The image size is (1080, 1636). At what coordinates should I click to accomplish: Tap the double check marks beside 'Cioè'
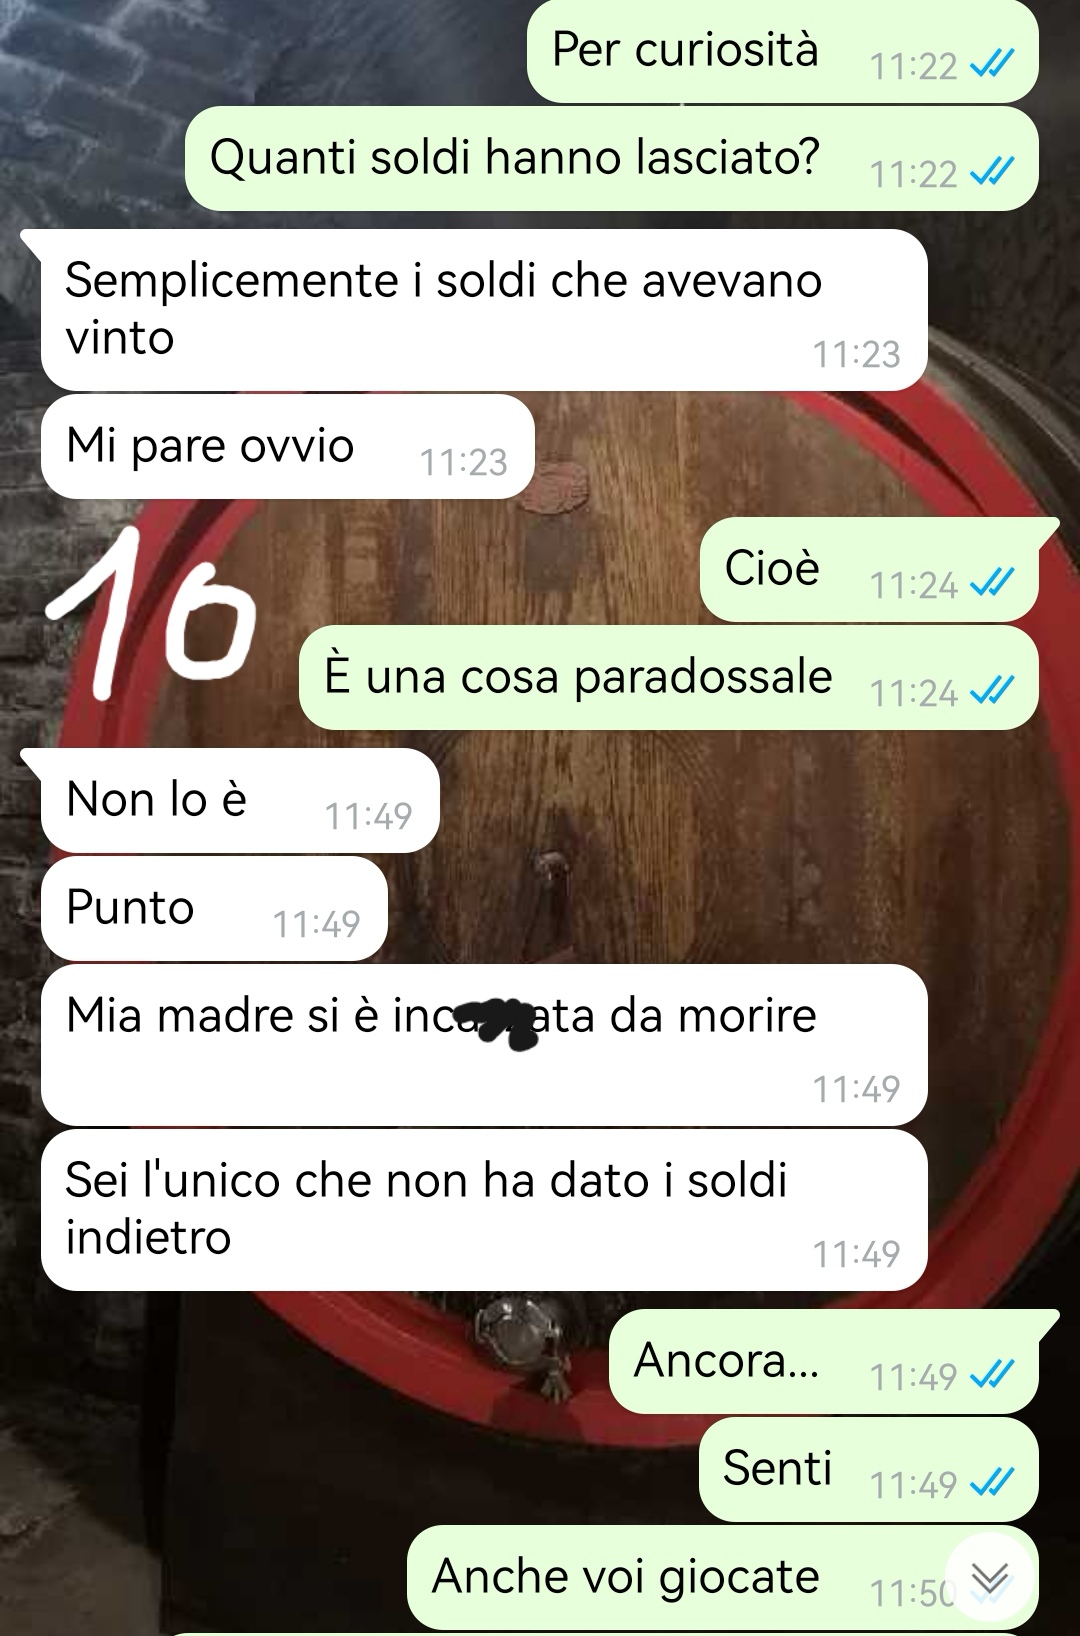click(993, 584)
